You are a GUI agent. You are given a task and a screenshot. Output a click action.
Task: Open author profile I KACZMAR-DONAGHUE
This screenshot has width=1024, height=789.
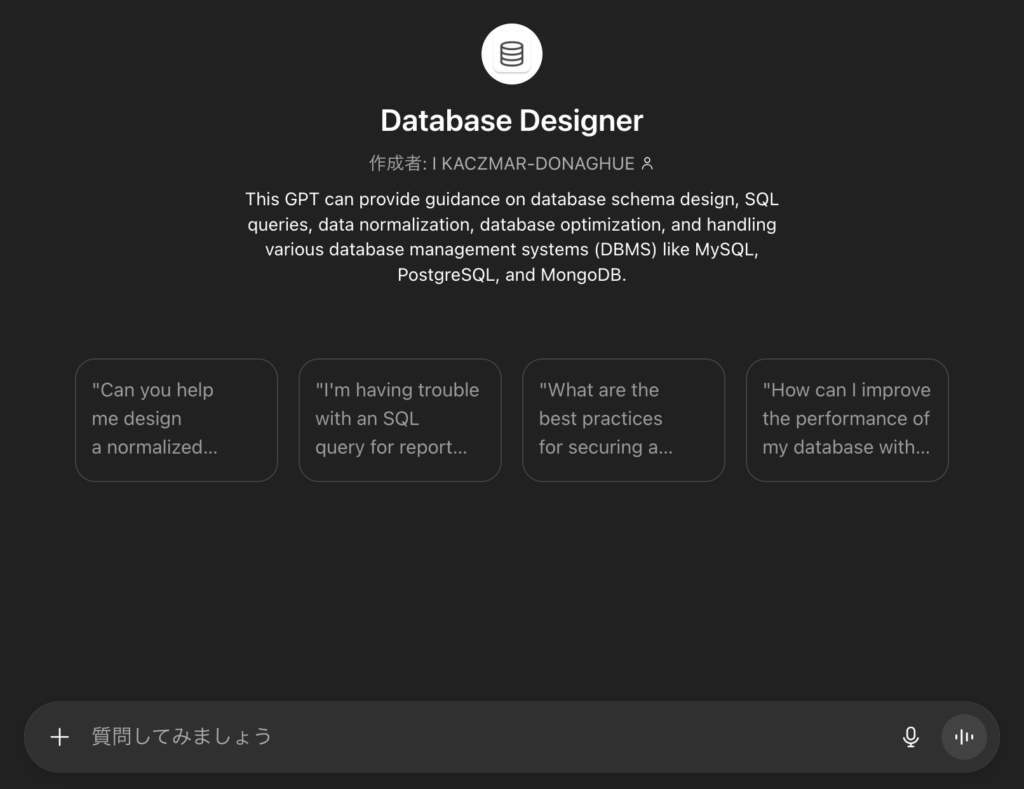point(533,164)
